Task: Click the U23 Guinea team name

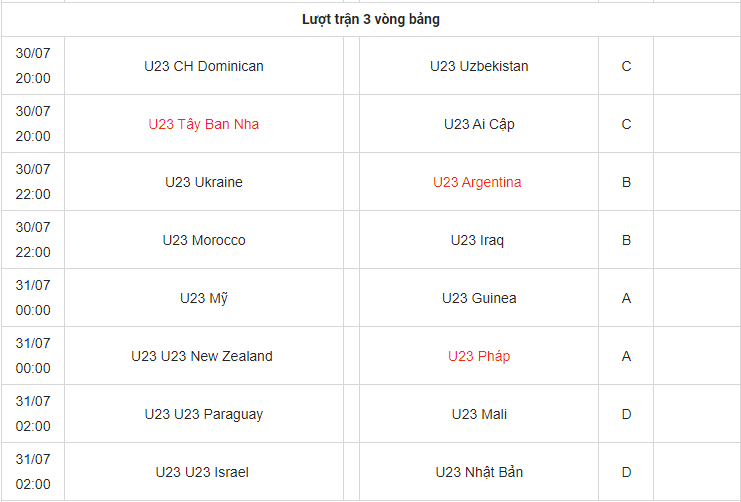Action: 479,298
